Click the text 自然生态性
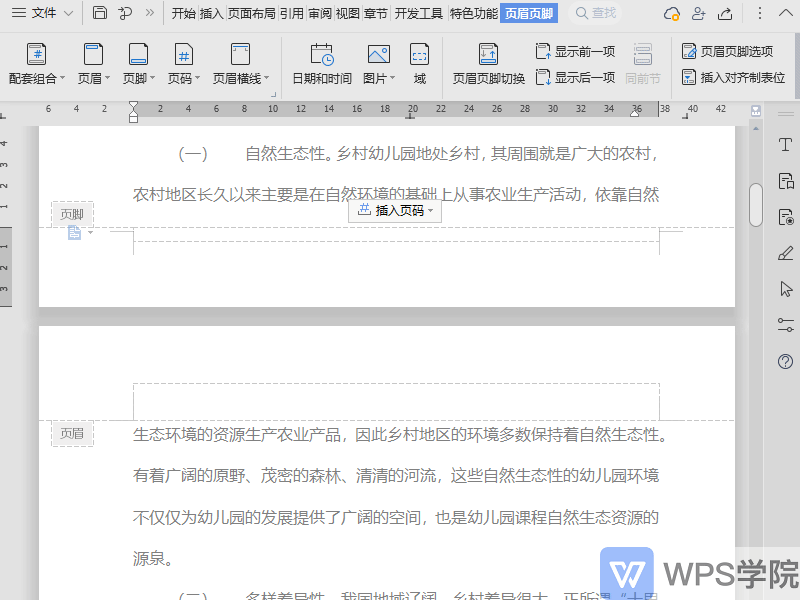800x600 pixels. (x=285, y=153)
